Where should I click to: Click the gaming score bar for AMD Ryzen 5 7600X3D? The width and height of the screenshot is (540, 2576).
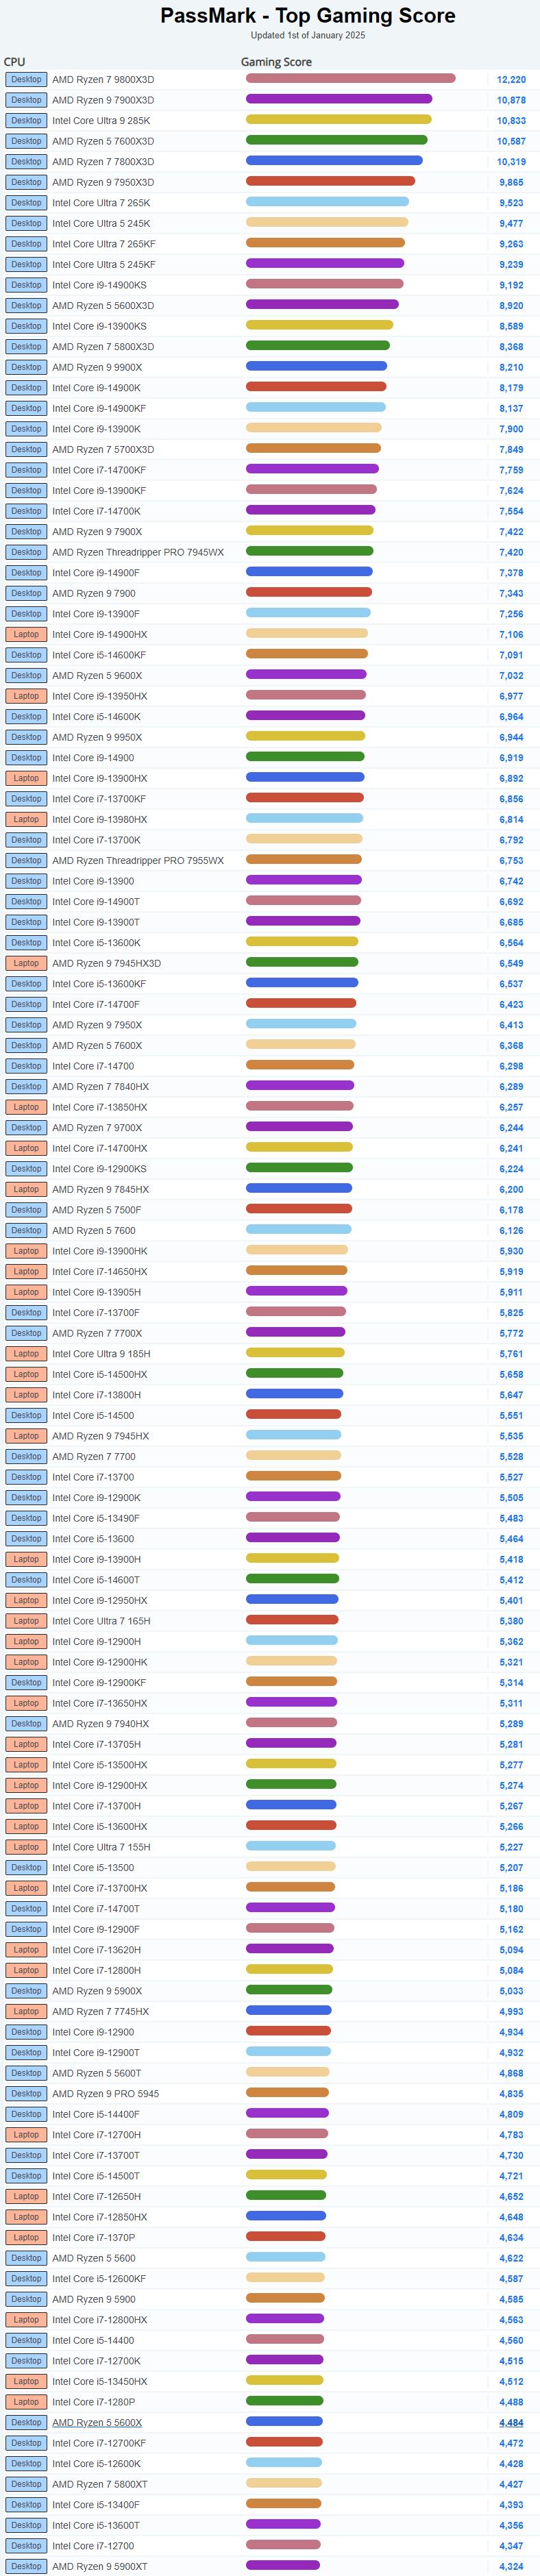pos(336,141)
